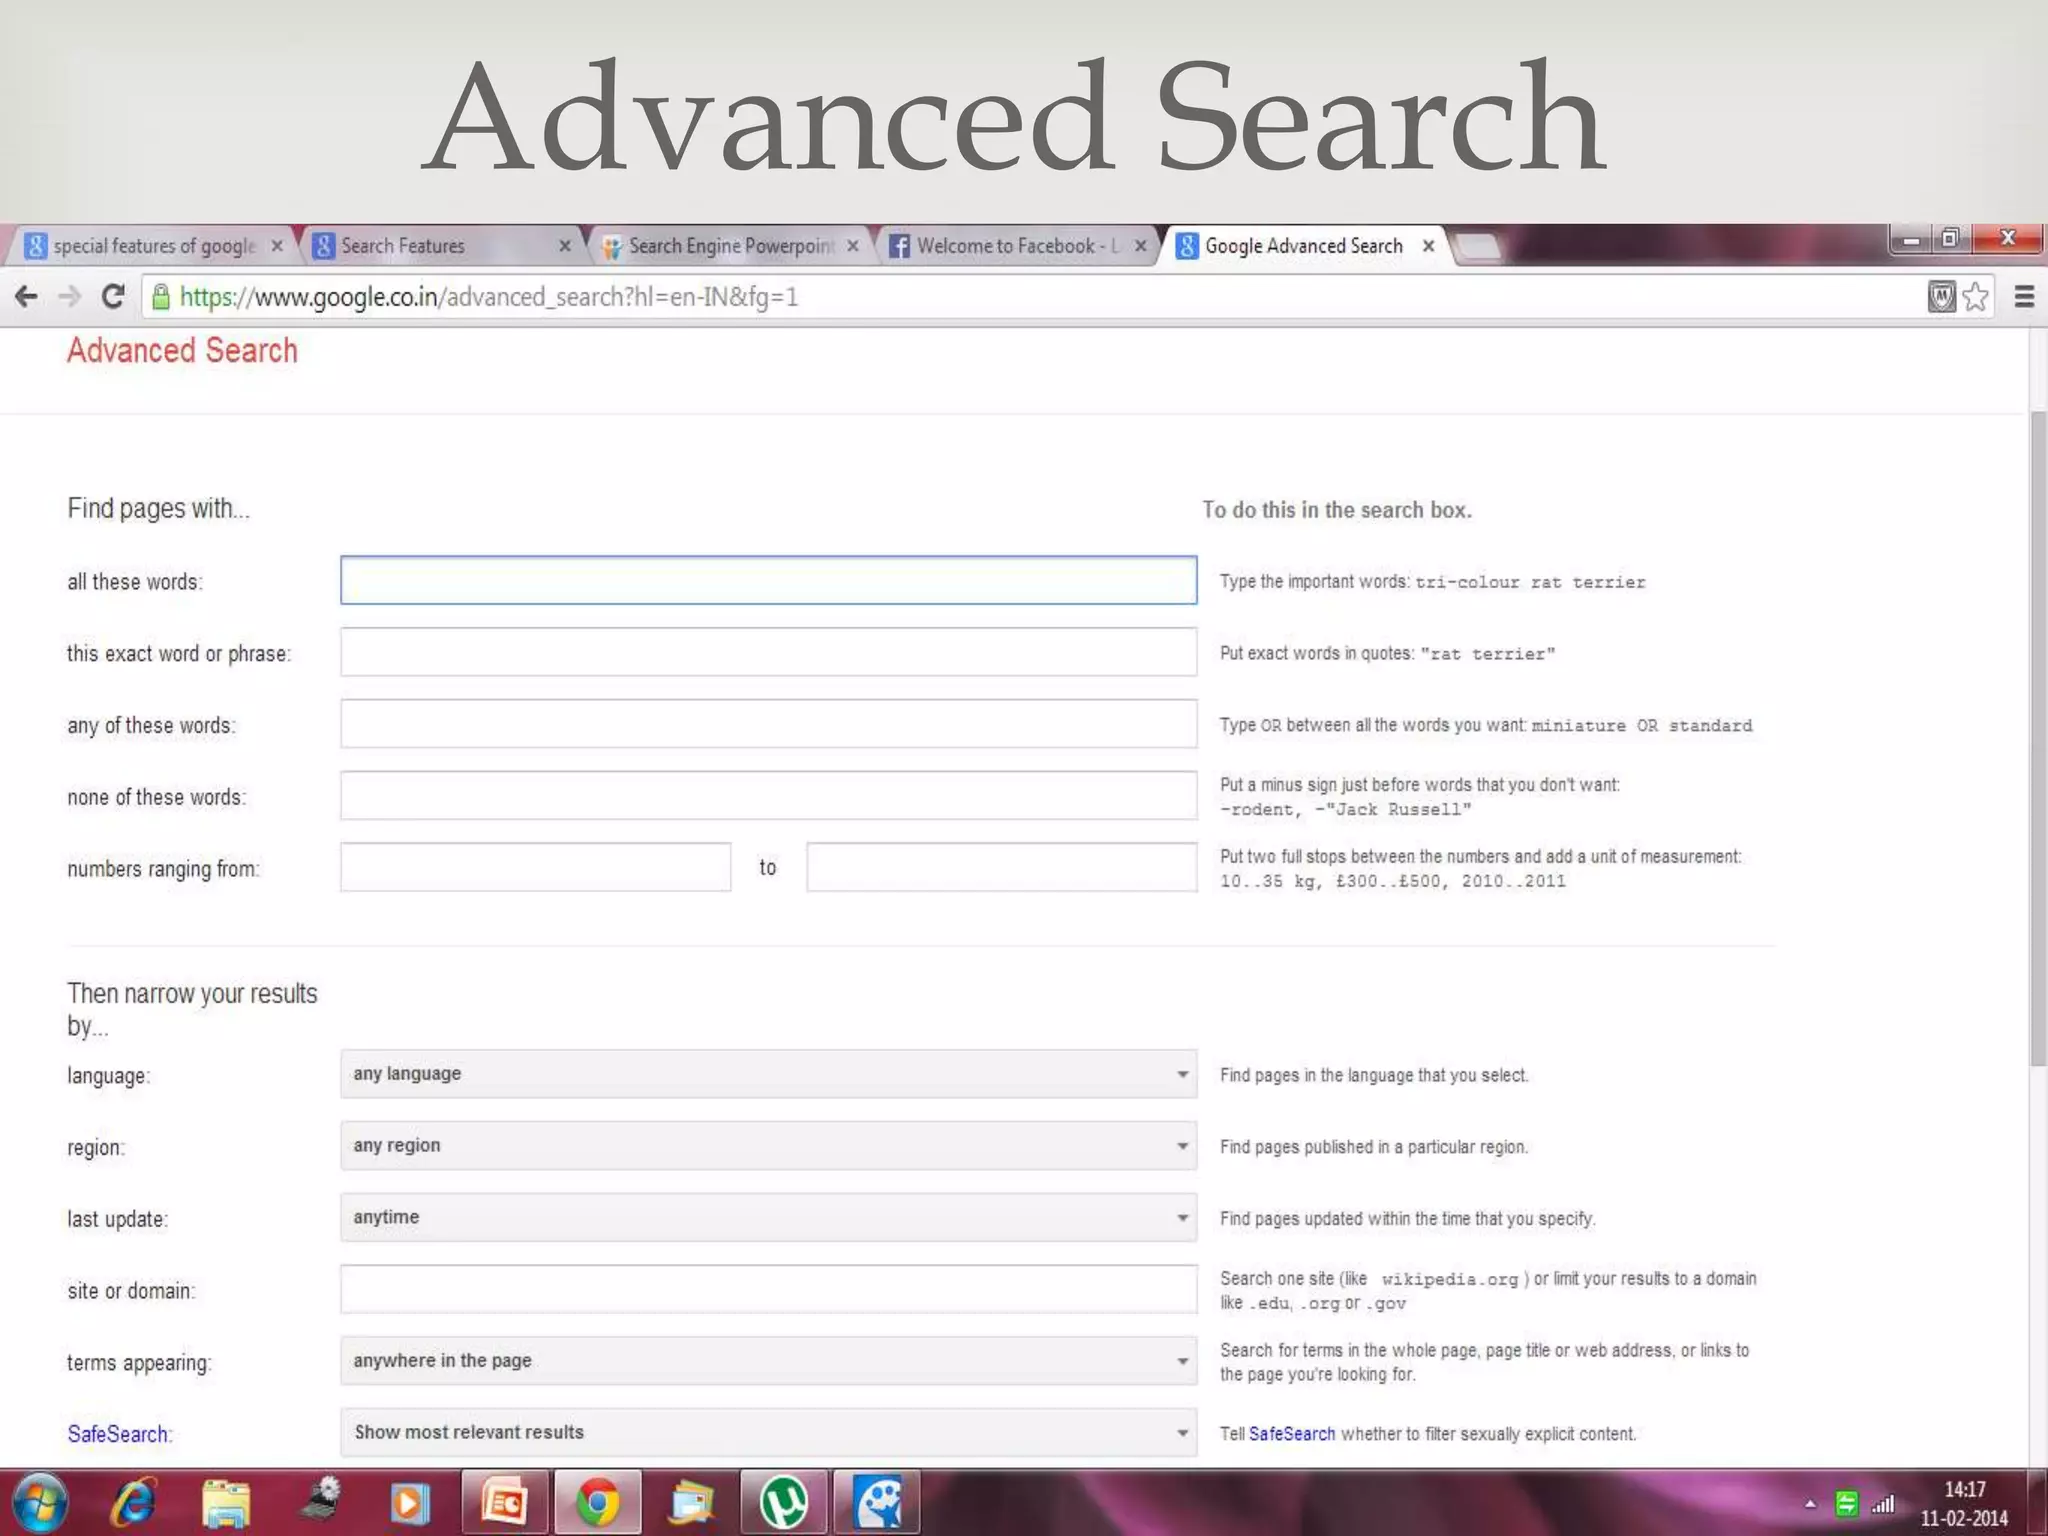Image resolution: width=2048 pixels, height=1536 pixels.
Task: Focus the all these words field
Action: point(768,580)
